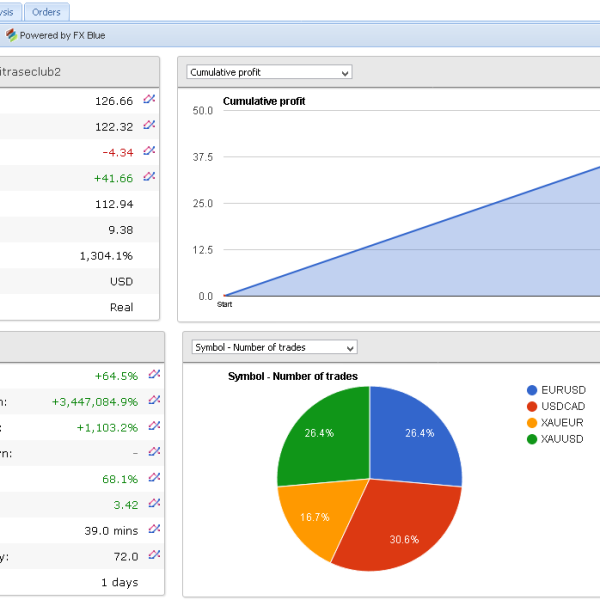
Task: Click the EURUSD legend label
Action: tap(562, 390)
